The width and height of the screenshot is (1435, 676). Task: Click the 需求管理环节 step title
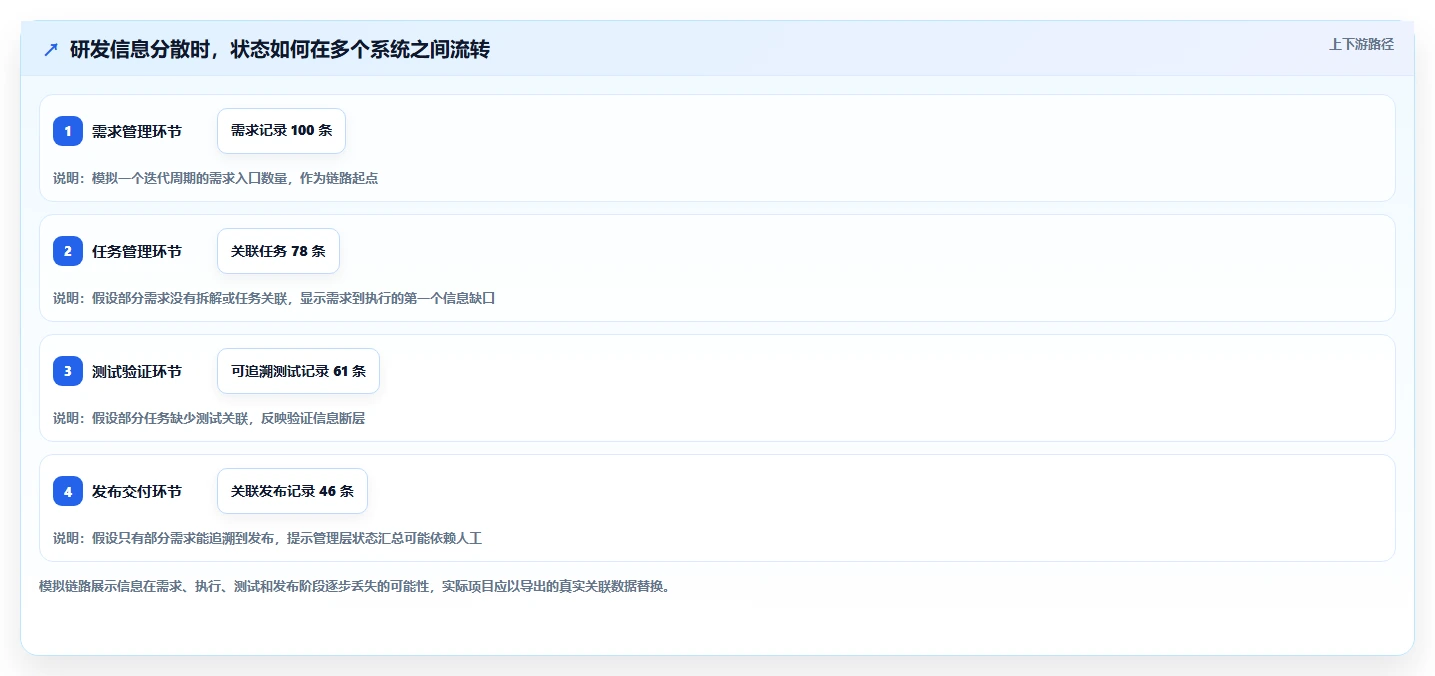pyautogui.click(x=137, y=131)
